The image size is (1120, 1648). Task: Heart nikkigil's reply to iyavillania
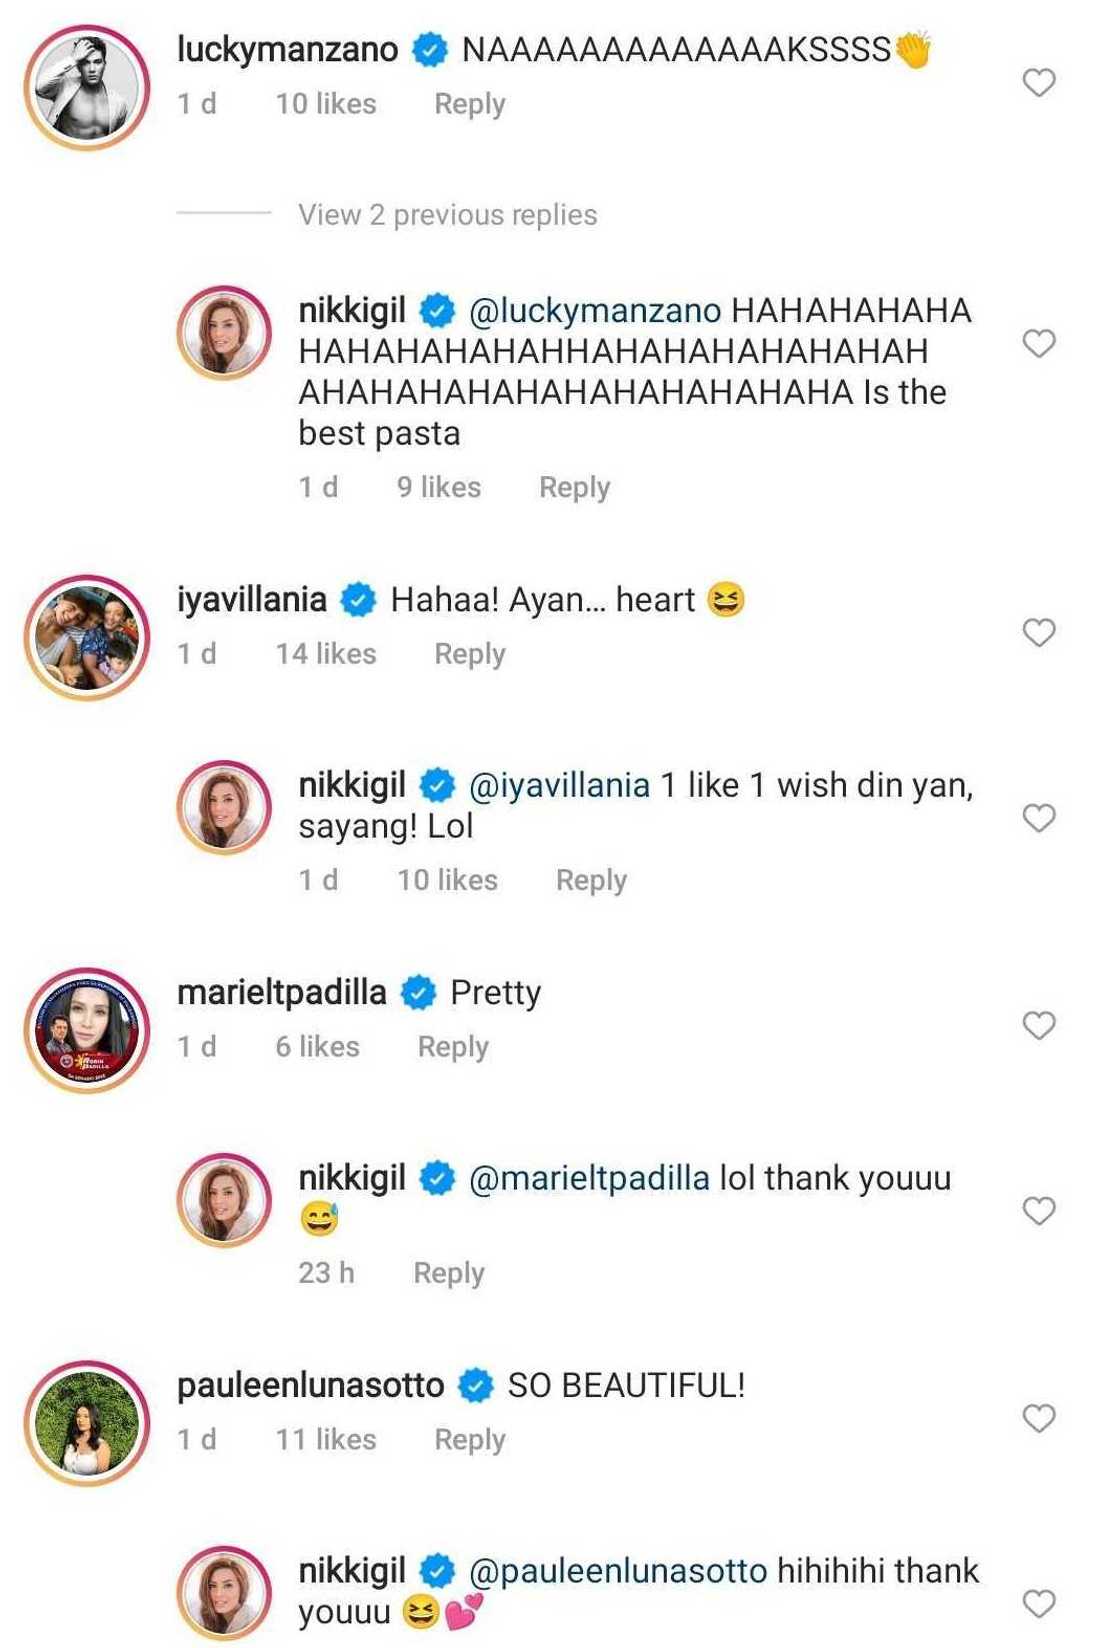[x=1039, y=819]
